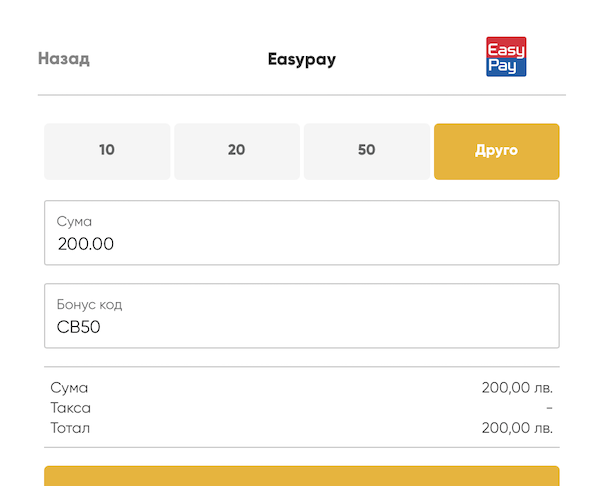Go back with the Назад link

[64, 59]
